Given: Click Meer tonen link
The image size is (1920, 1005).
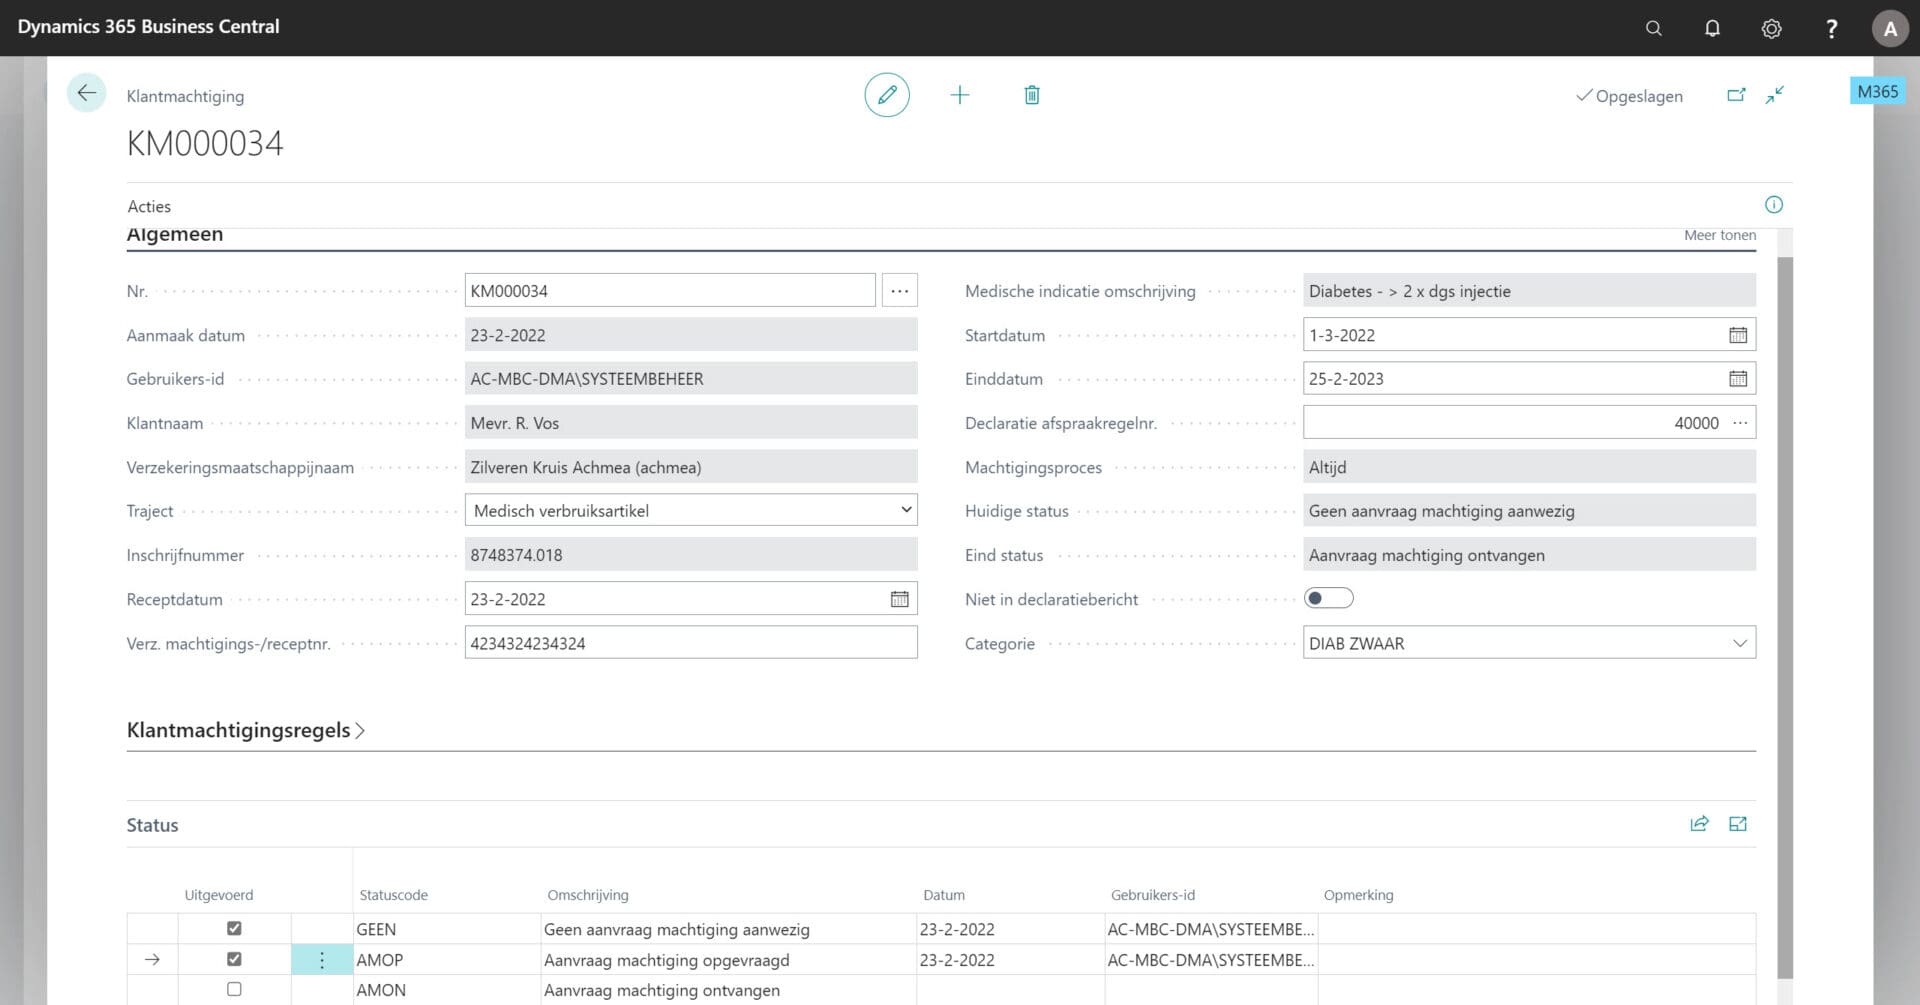Looking at the screenshot, I should click(x=1719, y=235).
